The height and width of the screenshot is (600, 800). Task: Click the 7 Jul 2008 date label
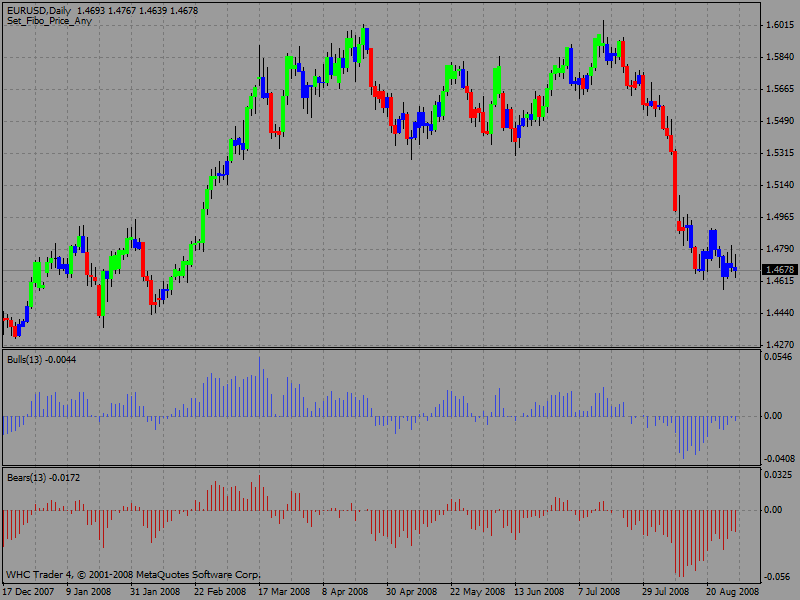coord(599,592)
